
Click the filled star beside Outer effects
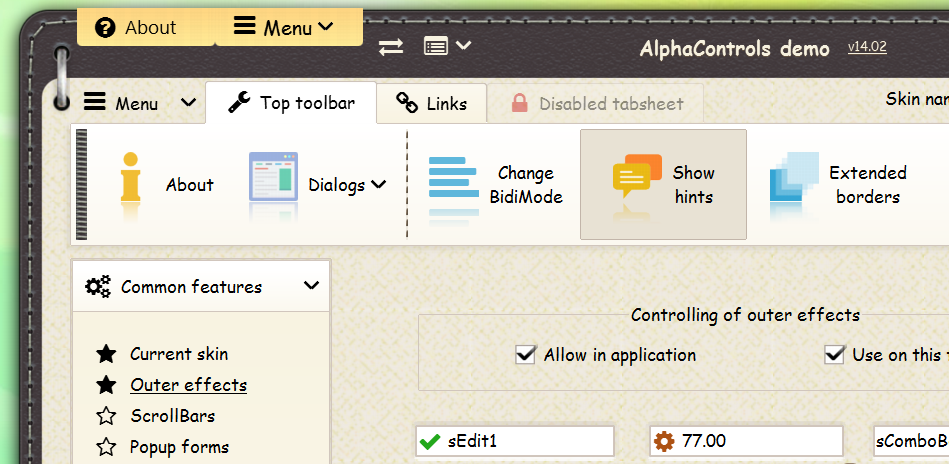[x=106, y=385]
